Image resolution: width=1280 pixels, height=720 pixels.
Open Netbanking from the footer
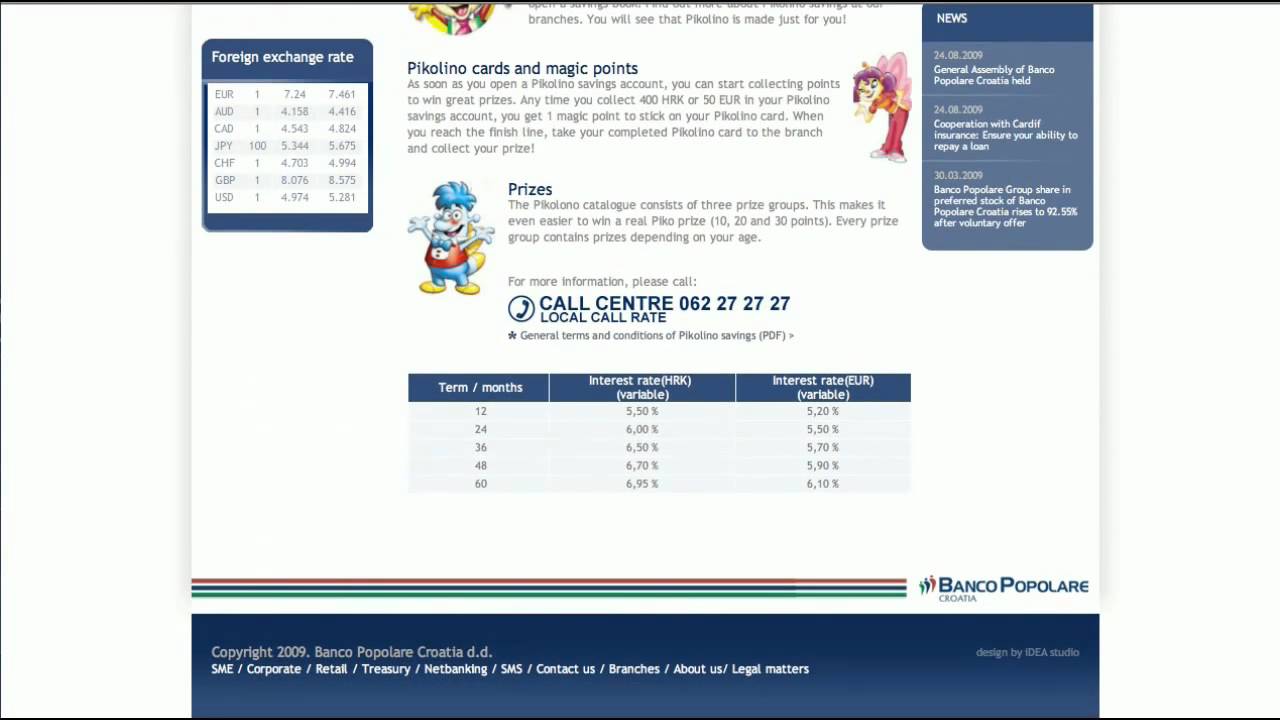click(455, 669)
